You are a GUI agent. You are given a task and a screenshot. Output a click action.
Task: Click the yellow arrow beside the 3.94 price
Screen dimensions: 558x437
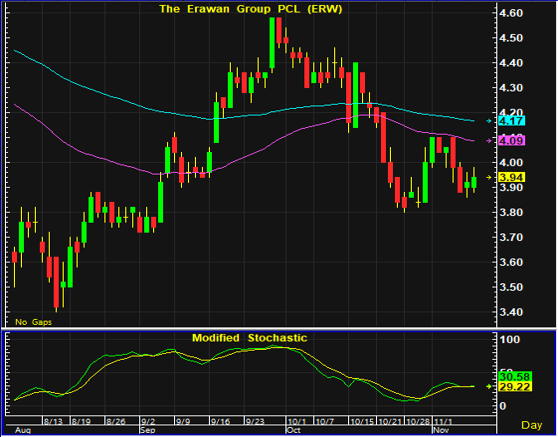489,177
